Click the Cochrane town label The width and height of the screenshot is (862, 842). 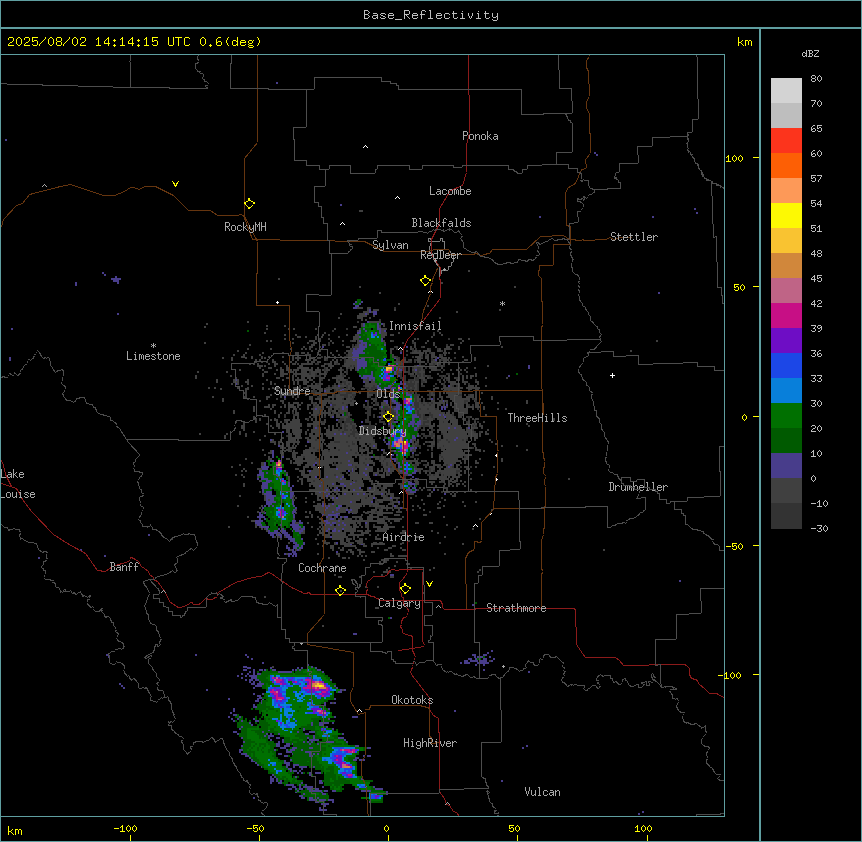click(x=322, y=568)
